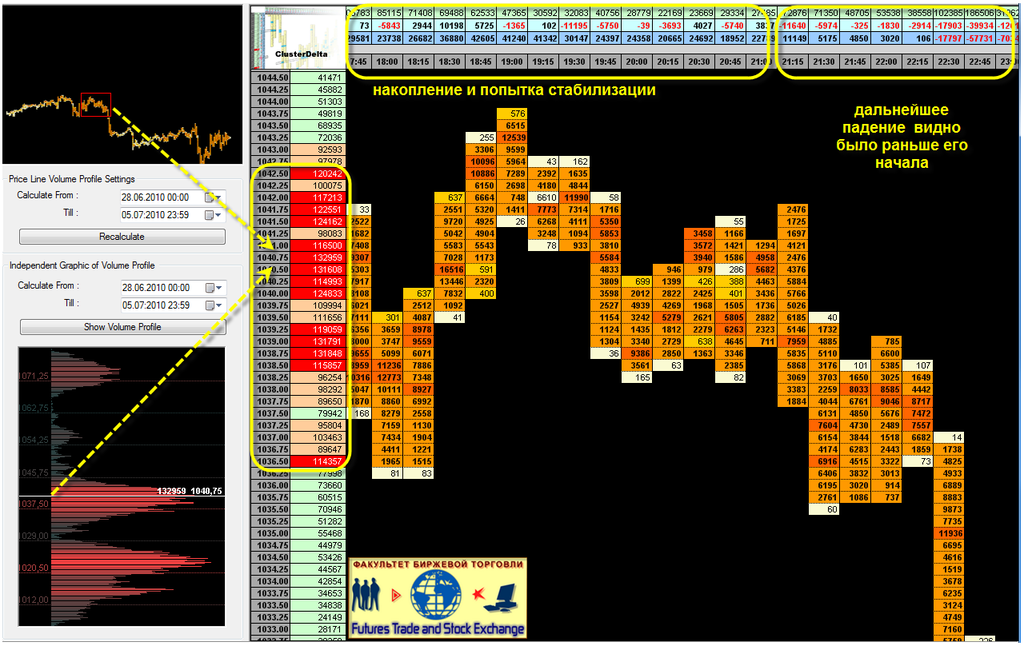Click the 1042.00 price row label
1024x646 pixels.
pos(271,198)
